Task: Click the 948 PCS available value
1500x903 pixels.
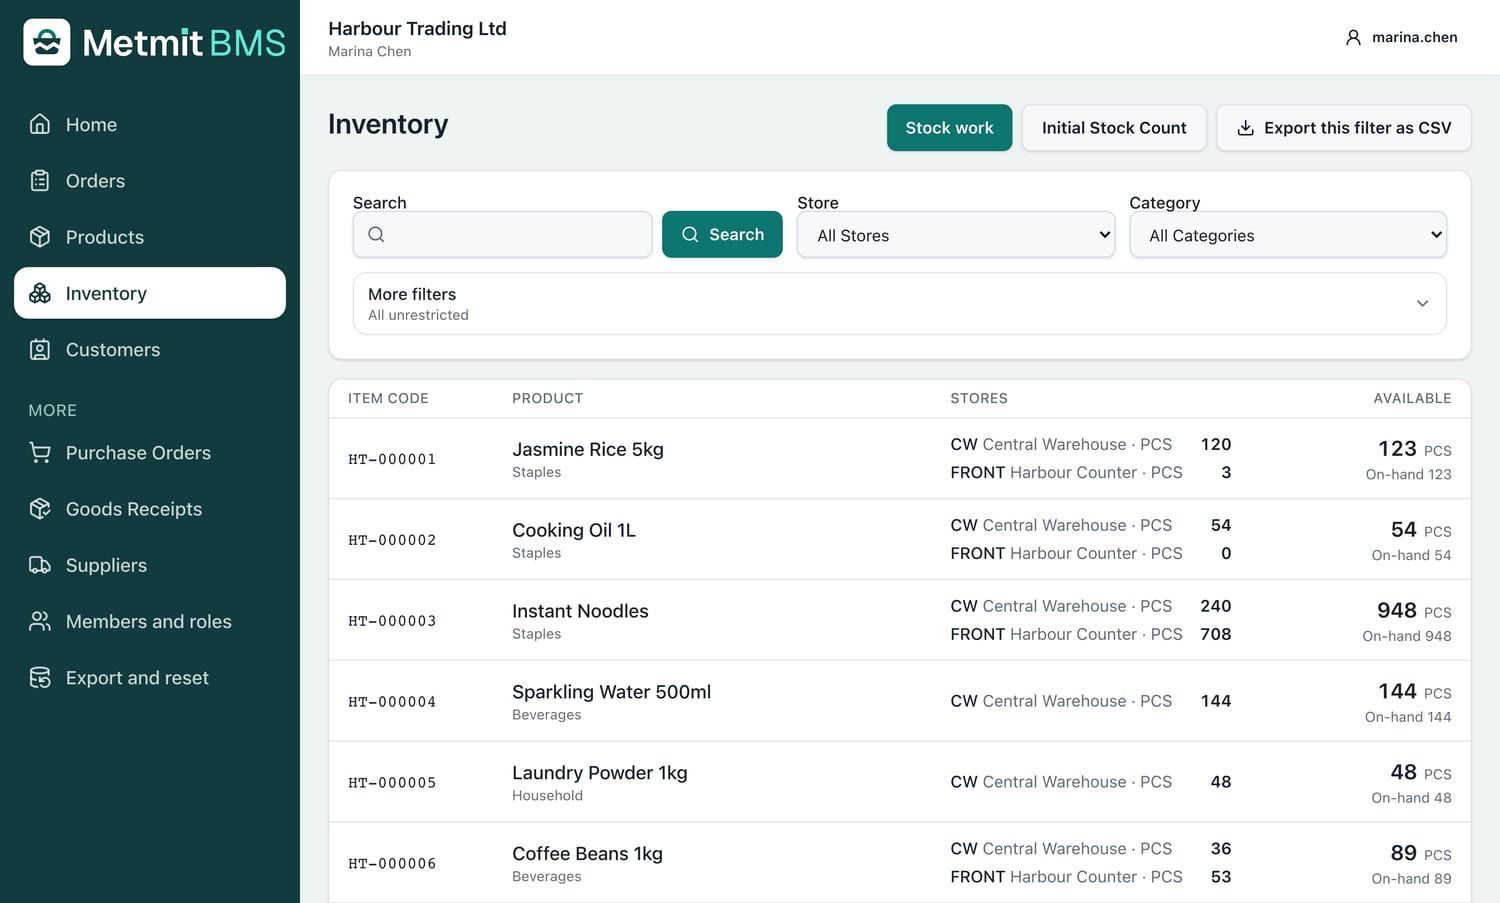Action: click(1414, 610)
